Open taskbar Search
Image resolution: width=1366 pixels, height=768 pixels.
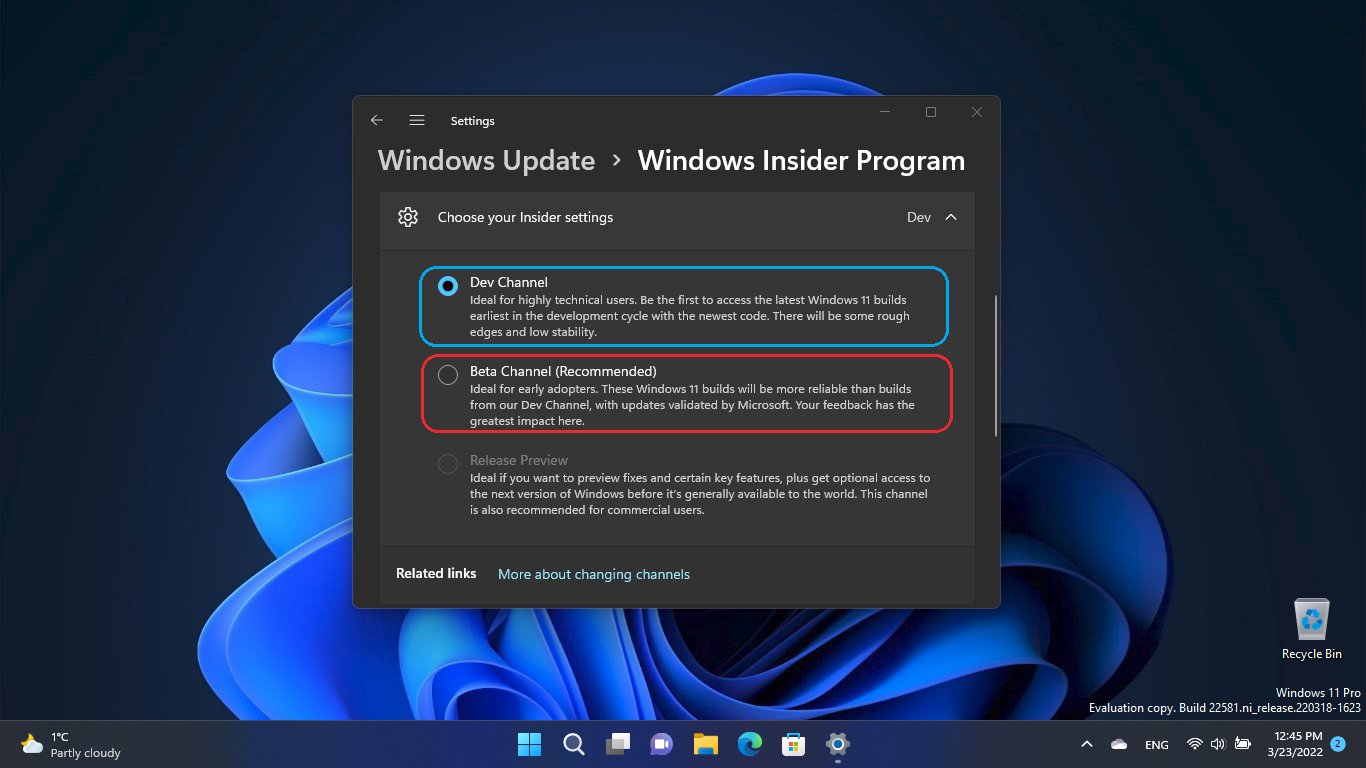point(573,744)
